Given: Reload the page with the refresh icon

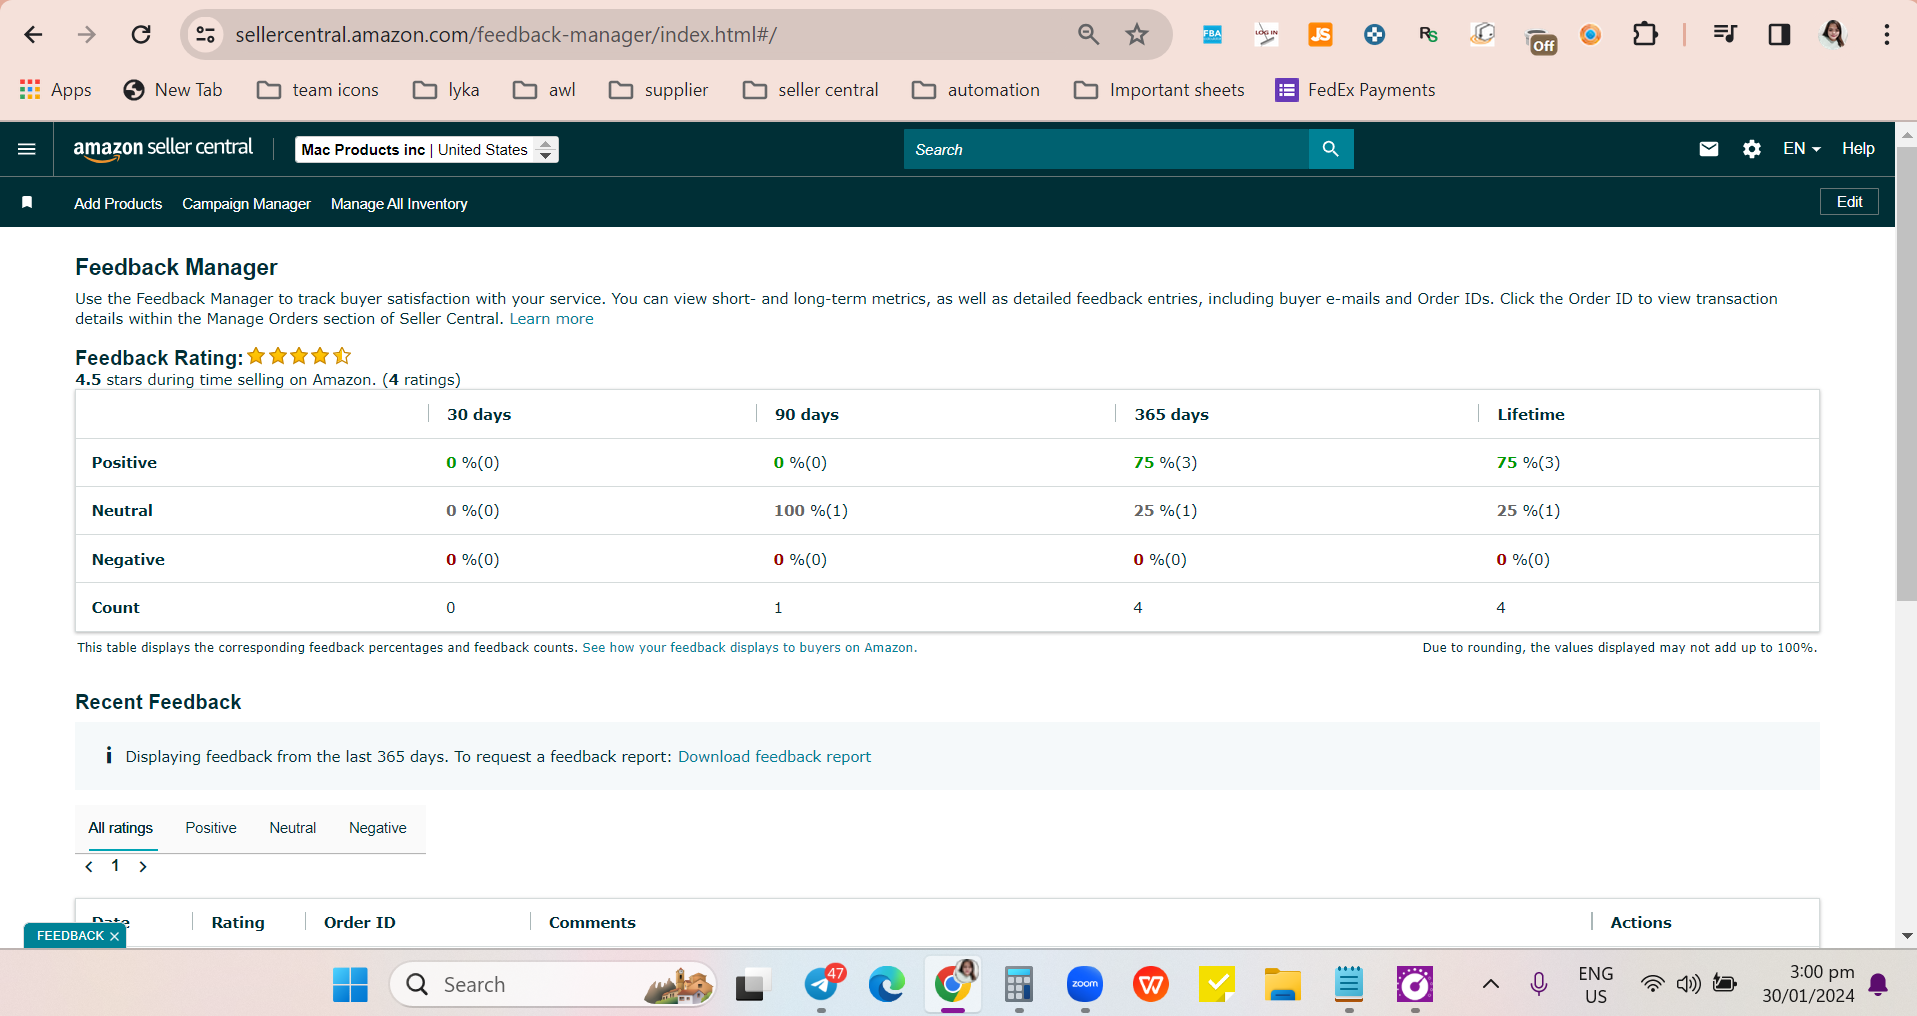Looking at the screenshot, I should (x=141, y=35).
